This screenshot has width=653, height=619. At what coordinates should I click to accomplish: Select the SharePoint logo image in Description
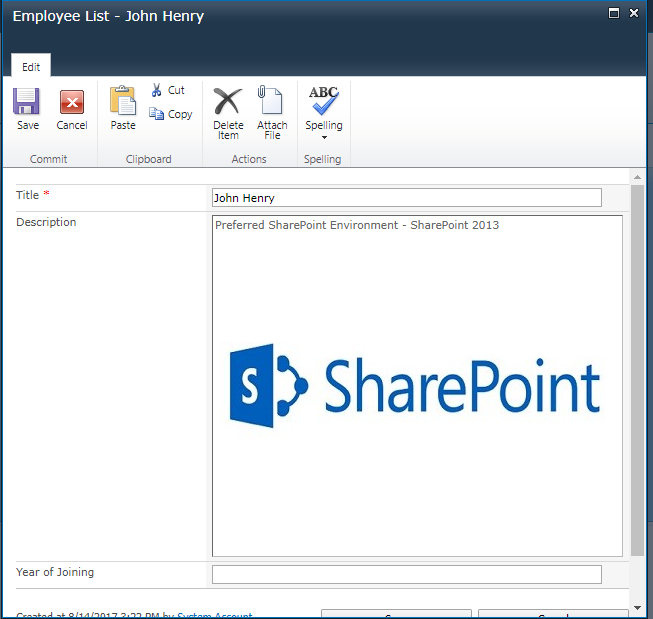[x=414, y=386]
